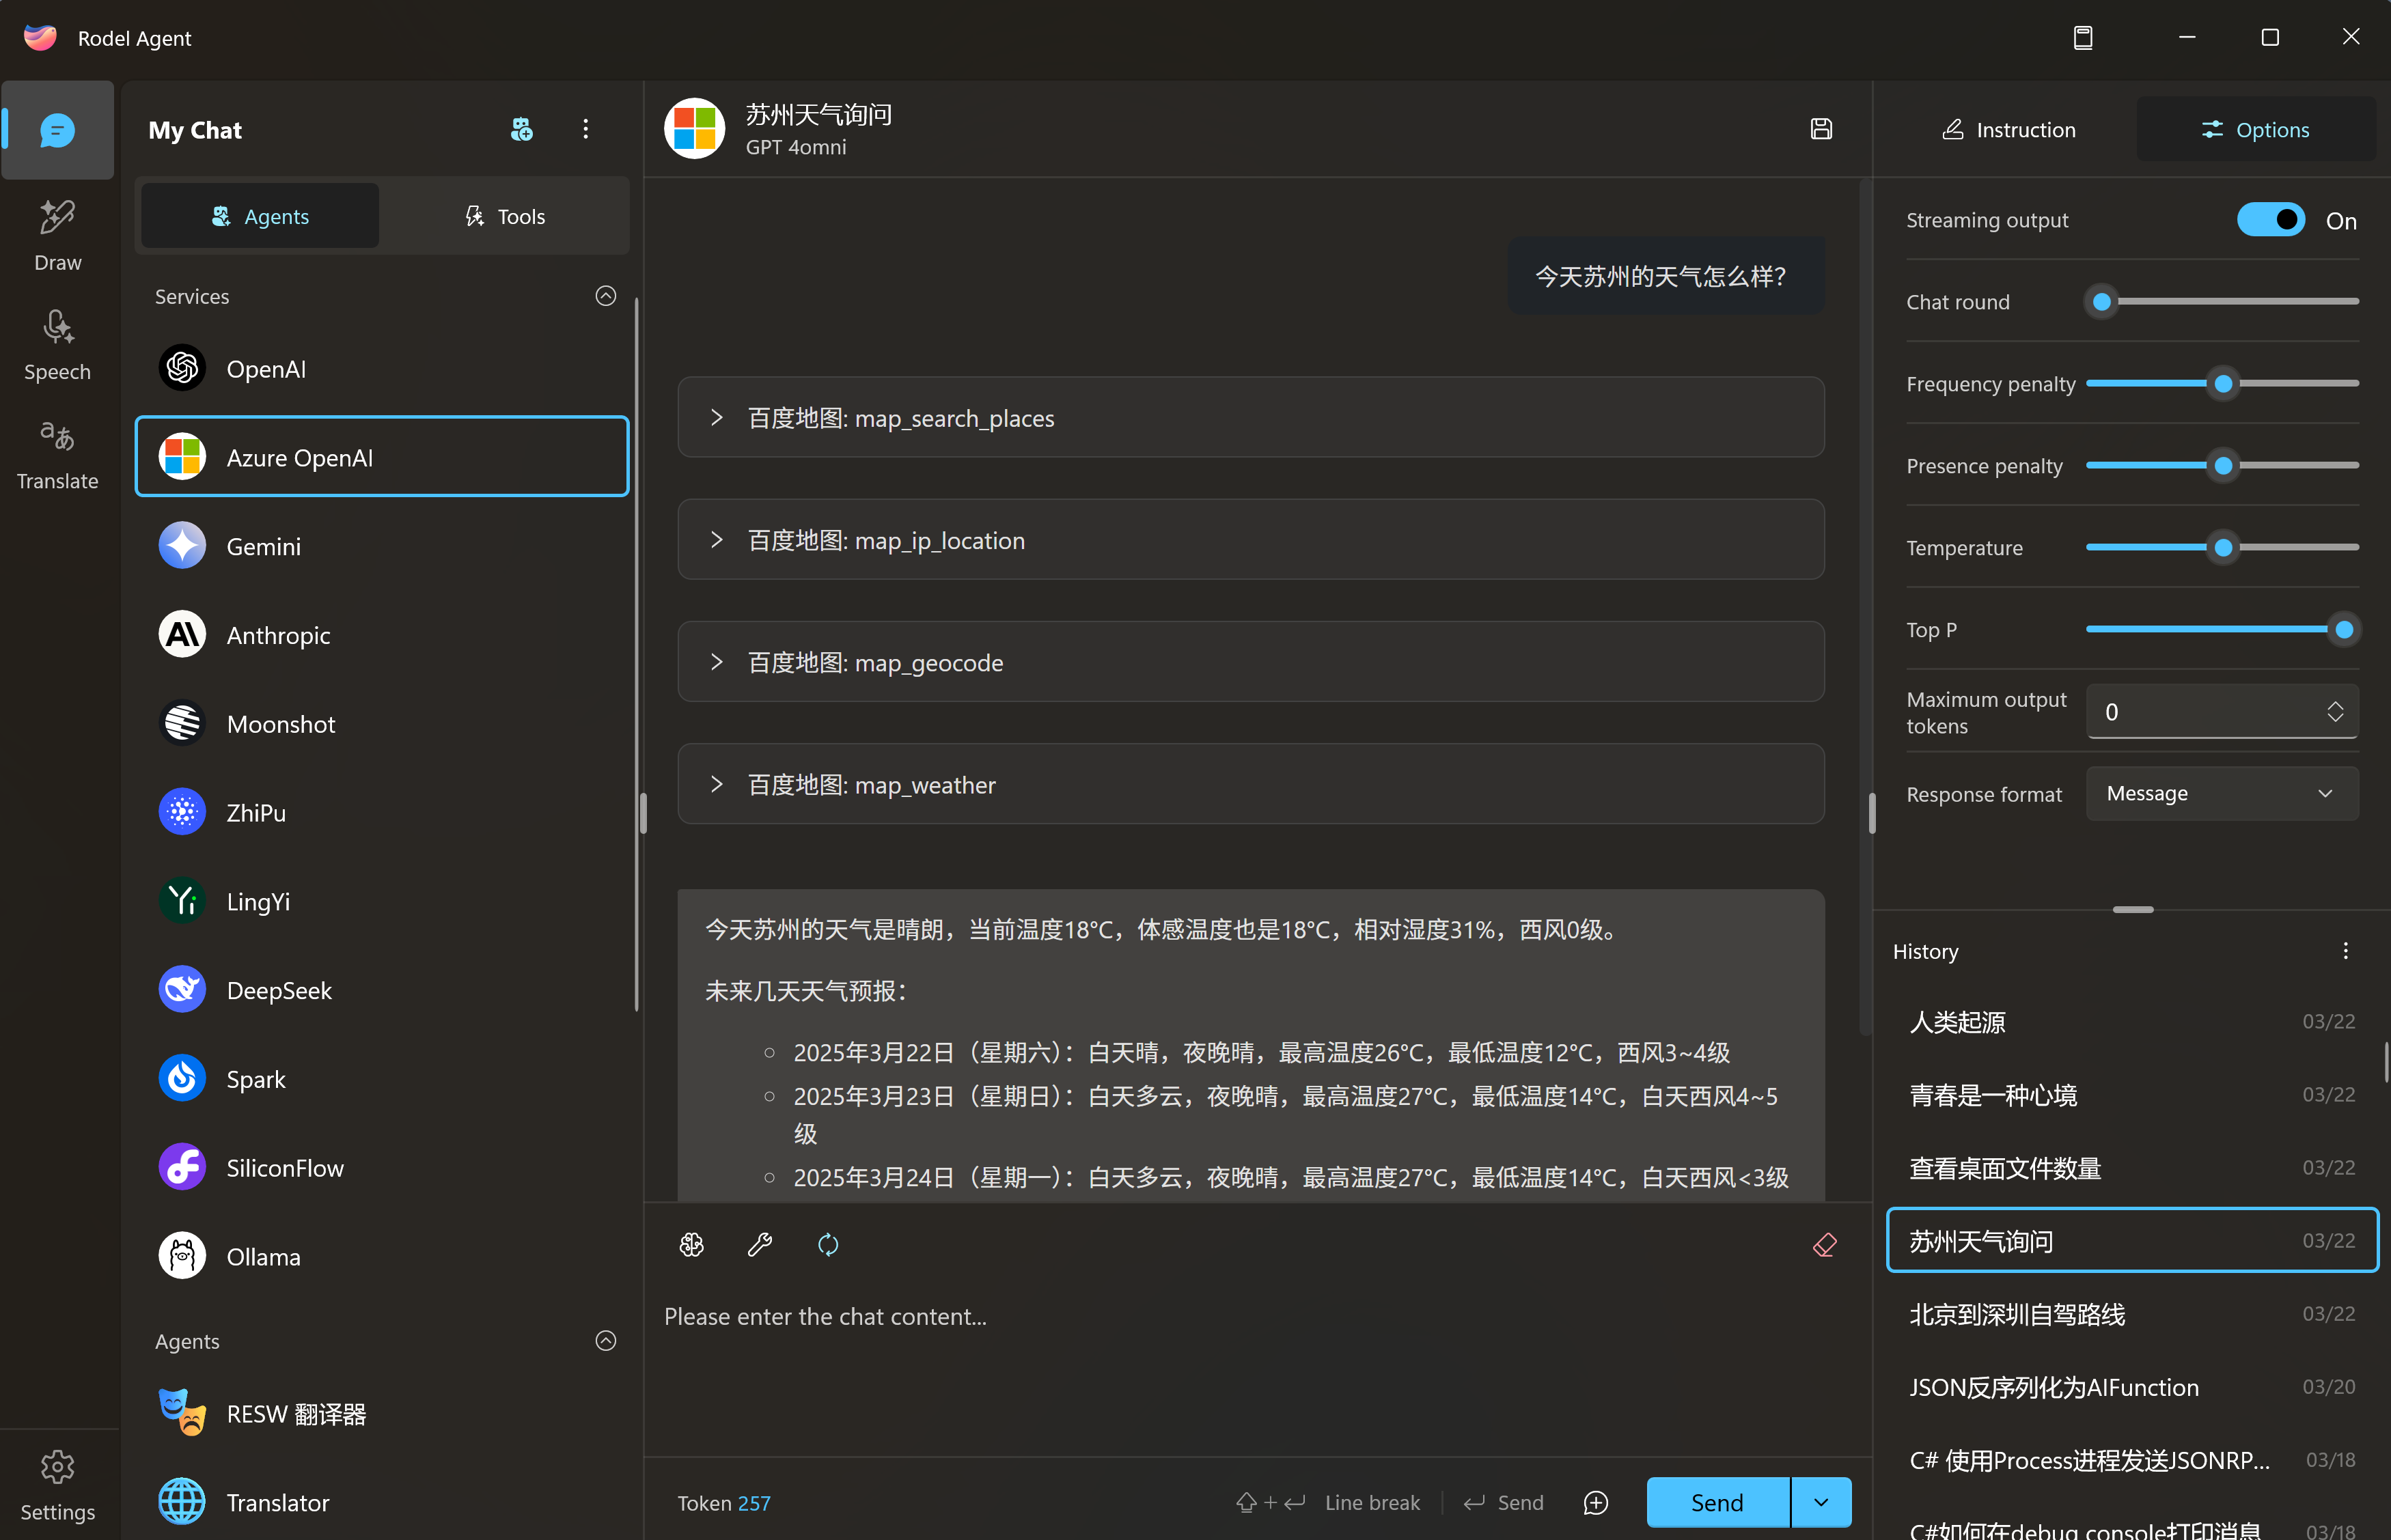Open the Send button dropdown arrow
Viewport: 2391px width, 1540px height.
1821,1502
